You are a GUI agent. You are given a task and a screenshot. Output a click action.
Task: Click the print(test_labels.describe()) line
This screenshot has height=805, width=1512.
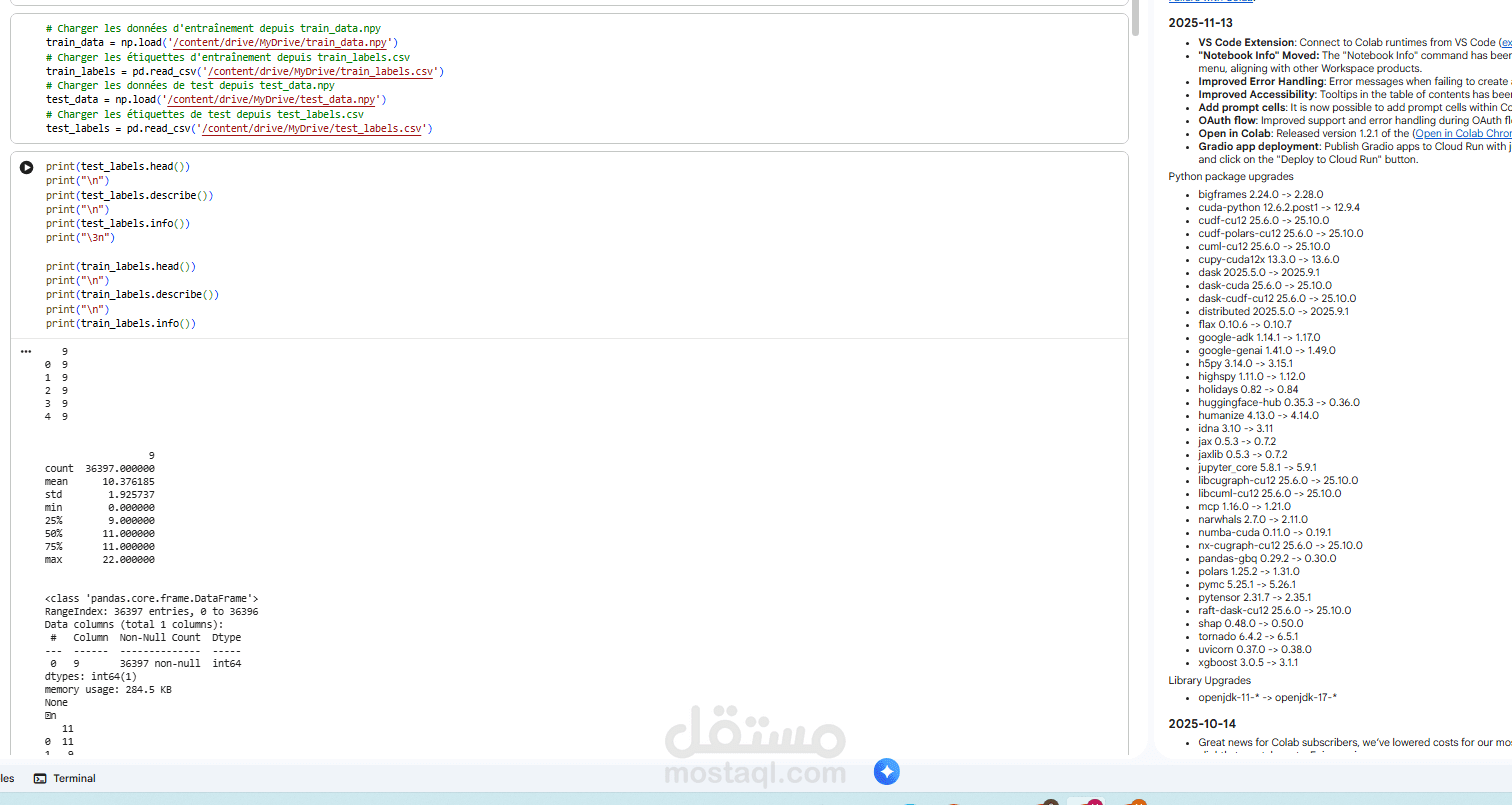[x=129, y=195]
